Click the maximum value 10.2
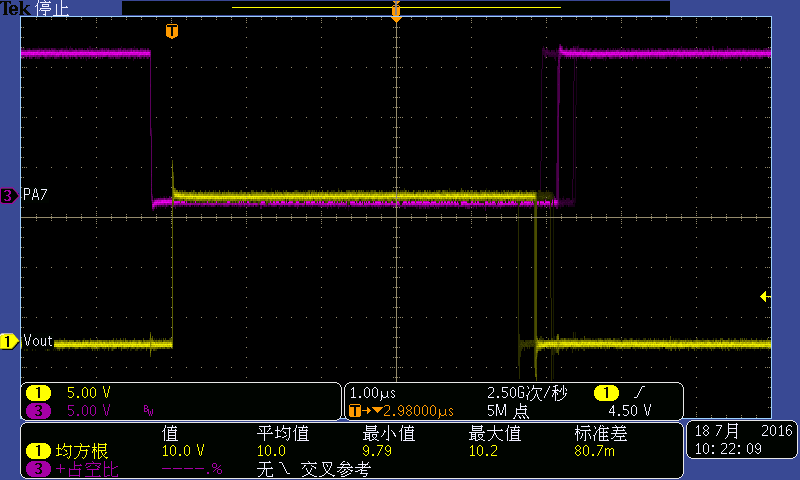This screenshot has height=480, width=800. [483, 451]
